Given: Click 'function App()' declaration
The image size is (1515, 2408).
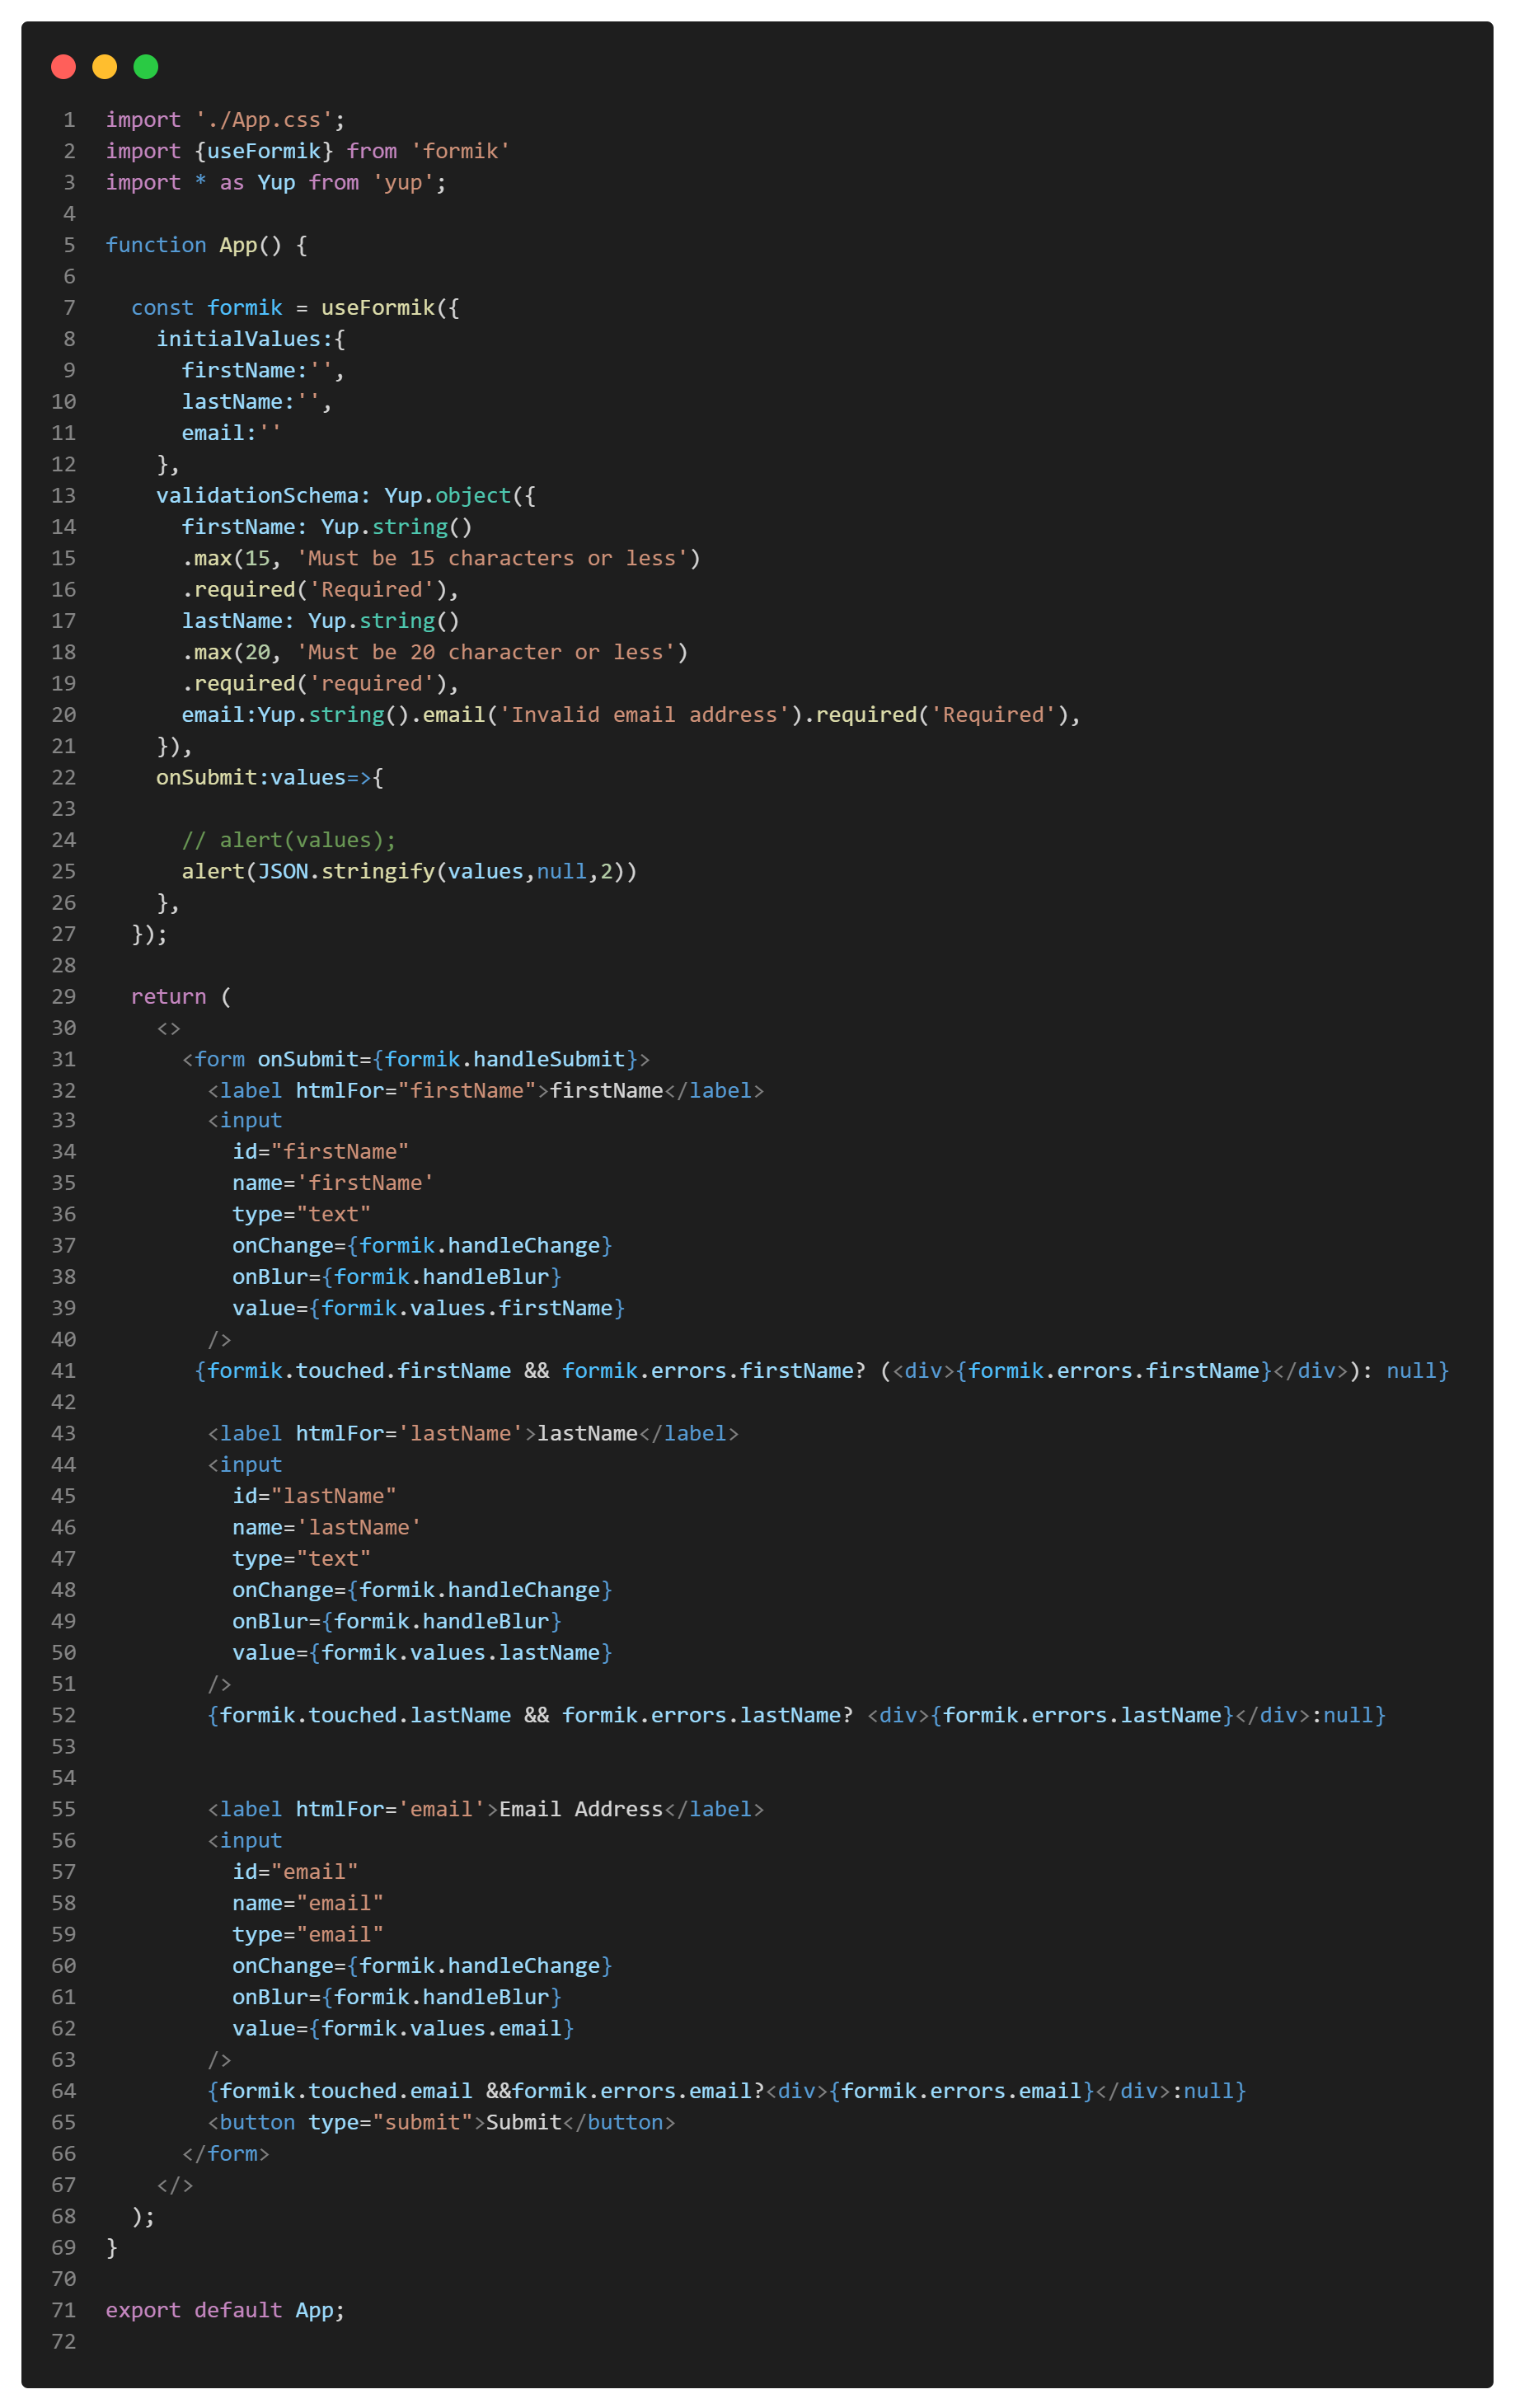Looking at the screenshot, I should [x=194, y=245].
